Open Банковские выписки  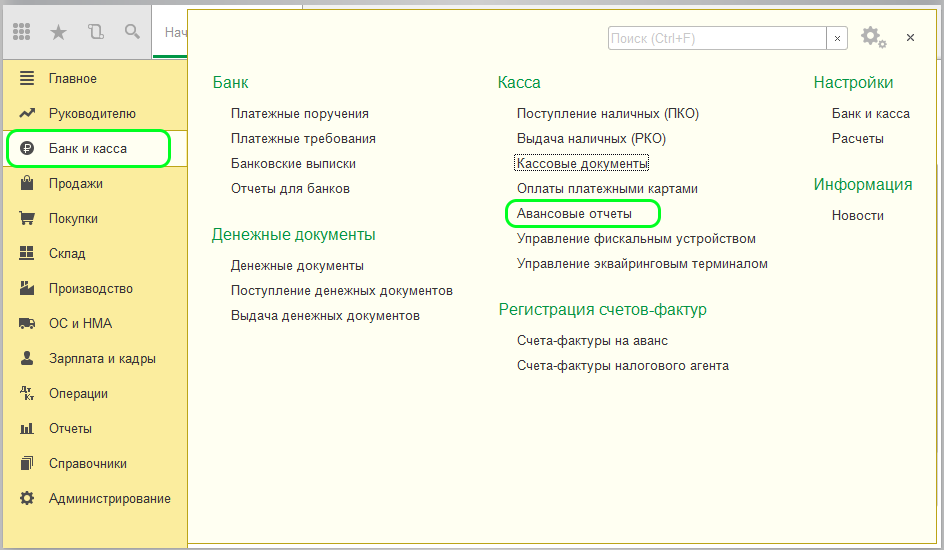pyautogui.click(x=293, y=163)
